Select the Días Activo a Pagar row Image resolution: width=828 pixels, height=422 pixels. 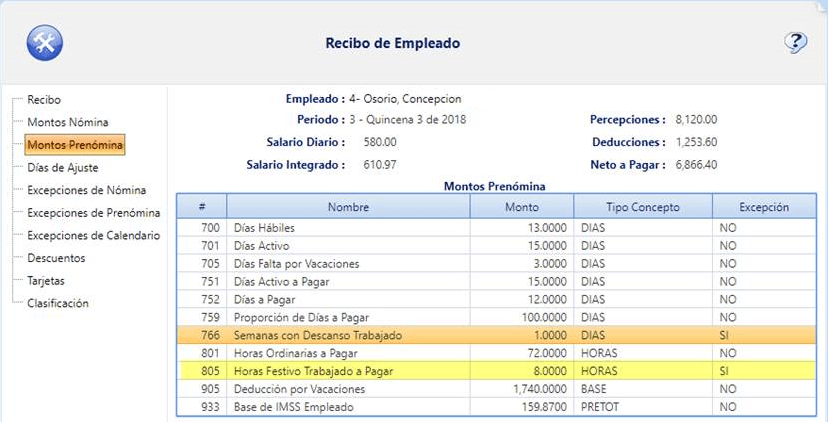click(x=496, y=282)
